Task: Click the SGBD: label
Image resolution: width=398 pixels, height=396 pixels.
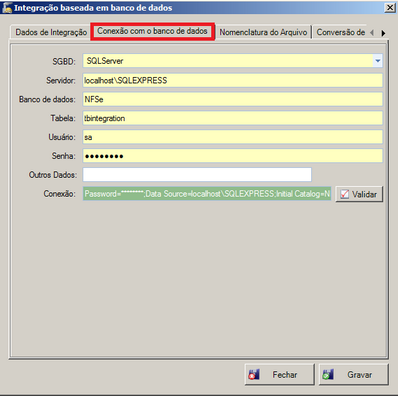Action: [64, 61]
